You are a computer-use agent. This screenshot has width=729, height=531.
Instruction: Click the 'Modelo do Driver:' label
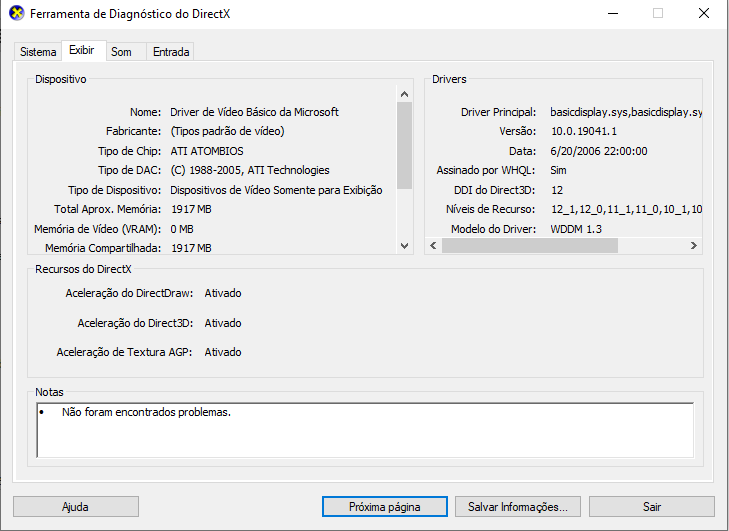pos(493,229)
